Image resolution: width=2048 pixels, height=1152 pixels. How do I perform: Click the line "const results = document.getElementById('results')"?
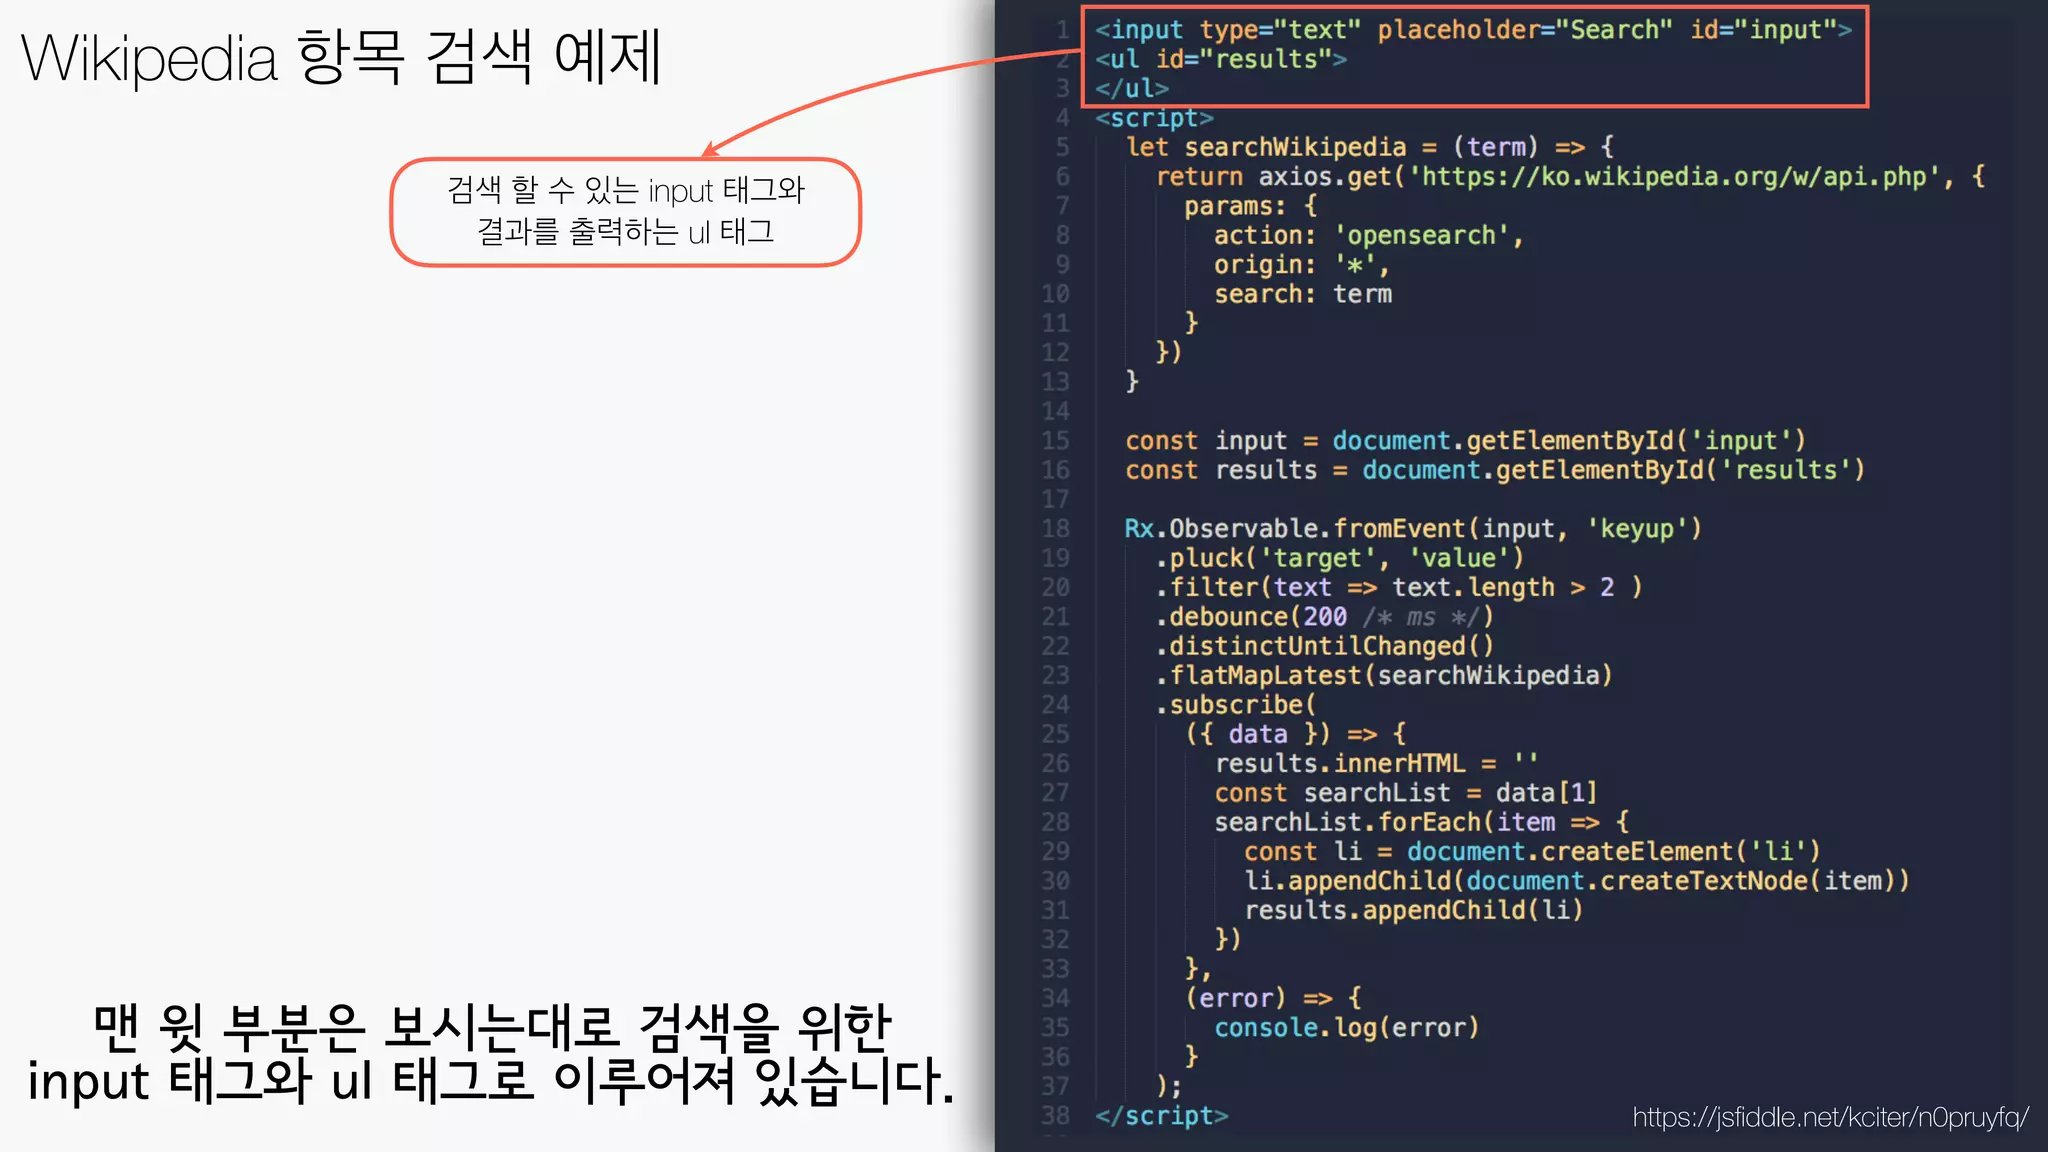1496,470
